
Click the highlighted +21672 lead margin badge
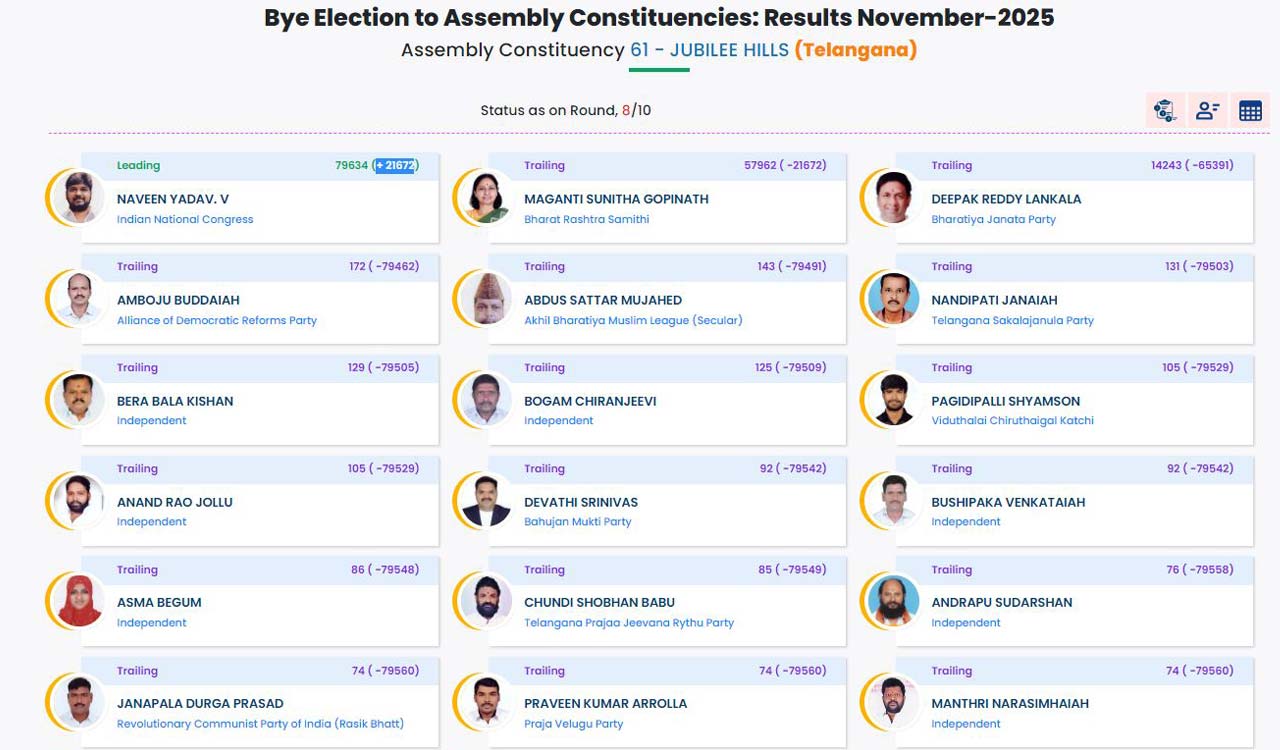[x=394, y=165]
